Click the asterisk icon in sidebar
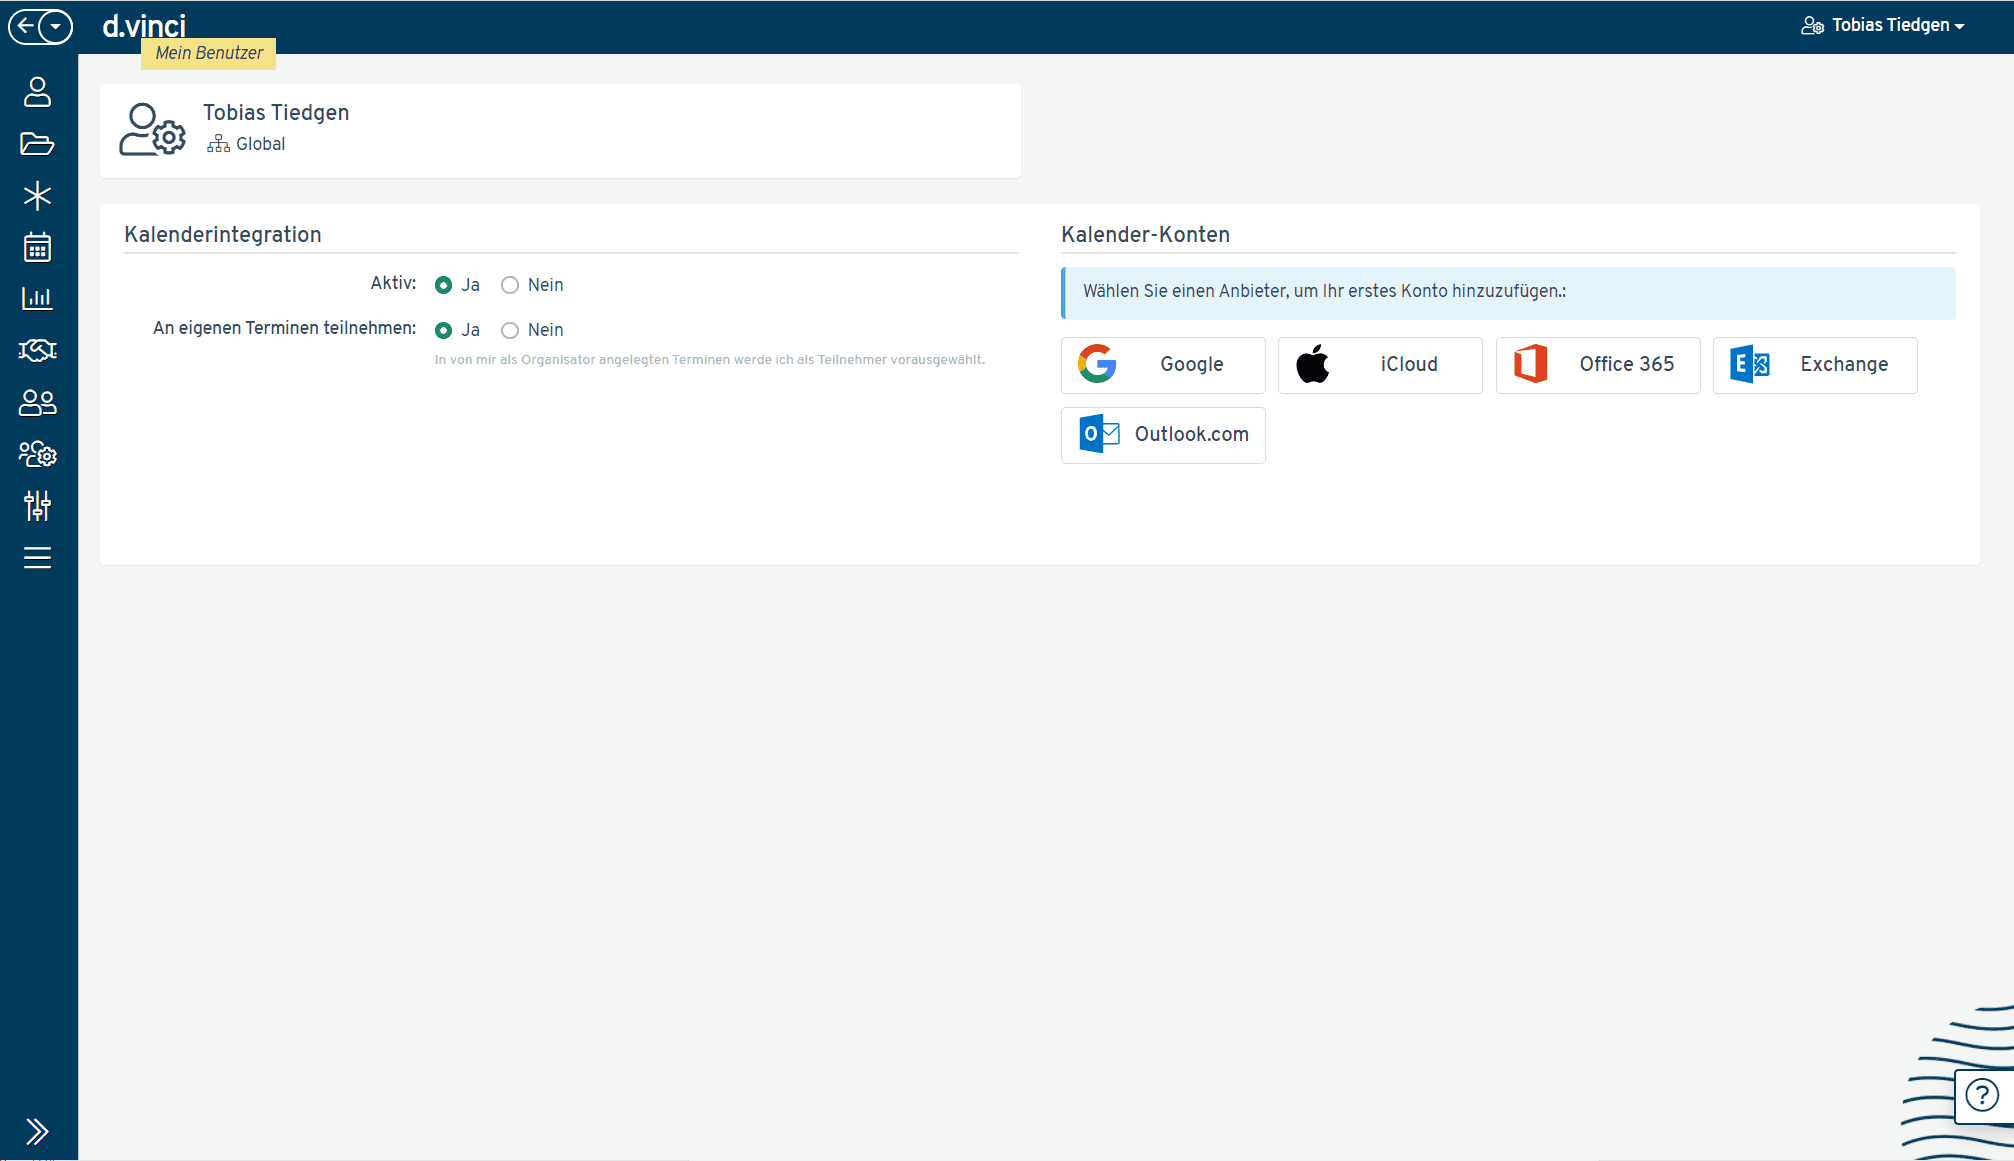 point(37,196)
